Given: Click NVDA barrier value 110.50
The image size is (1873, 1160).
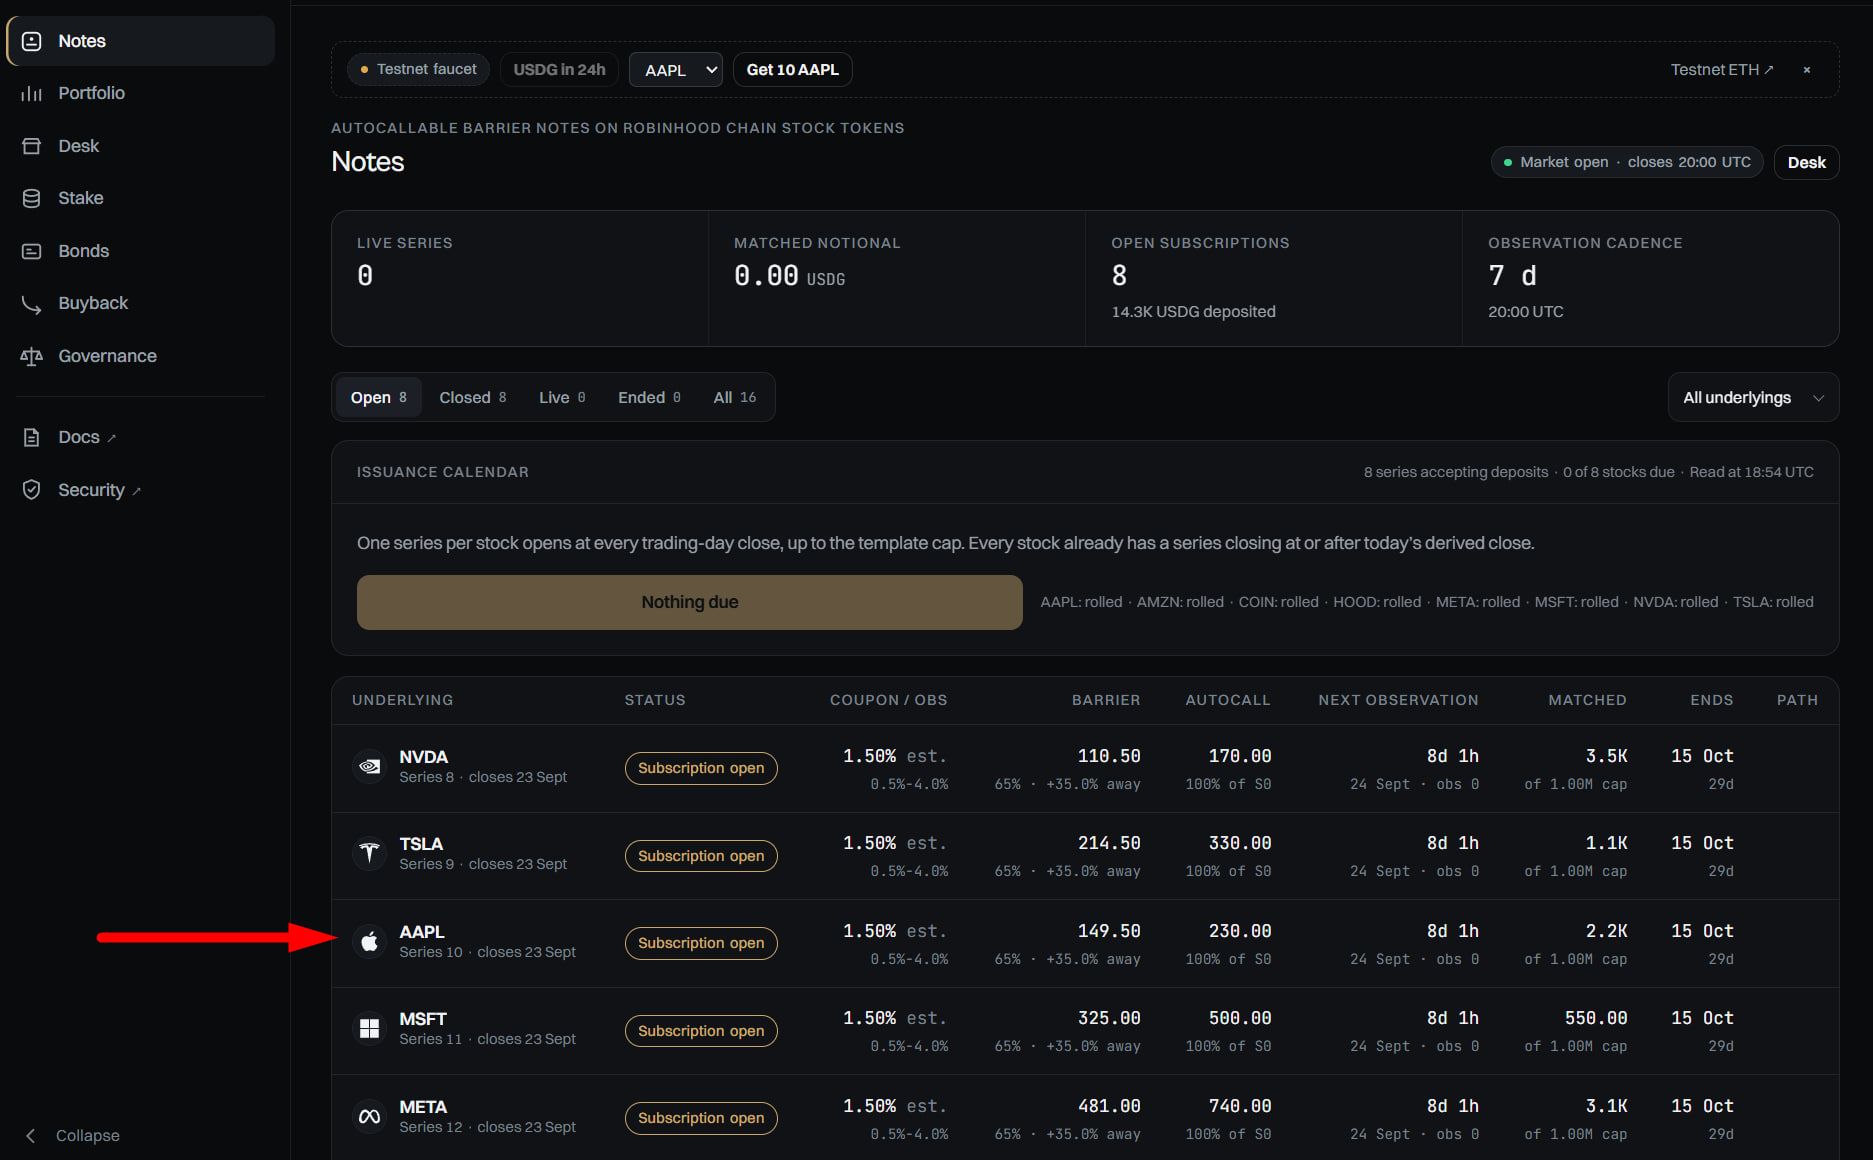Looking at the screenshot, I should point(1109,756).
